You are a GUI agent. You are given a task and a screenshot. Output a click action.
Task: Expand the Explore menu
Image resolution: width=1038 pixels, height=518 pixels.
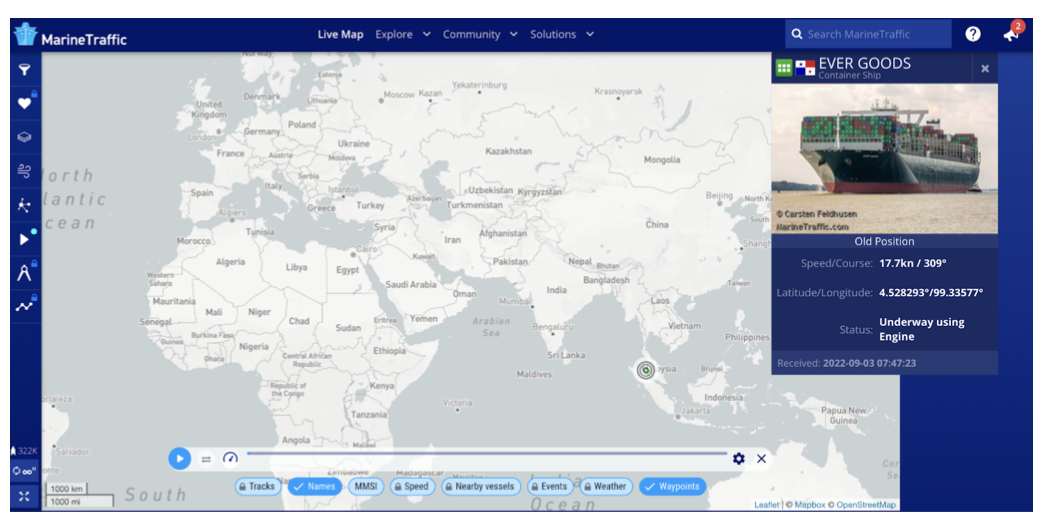coord(402,34)
